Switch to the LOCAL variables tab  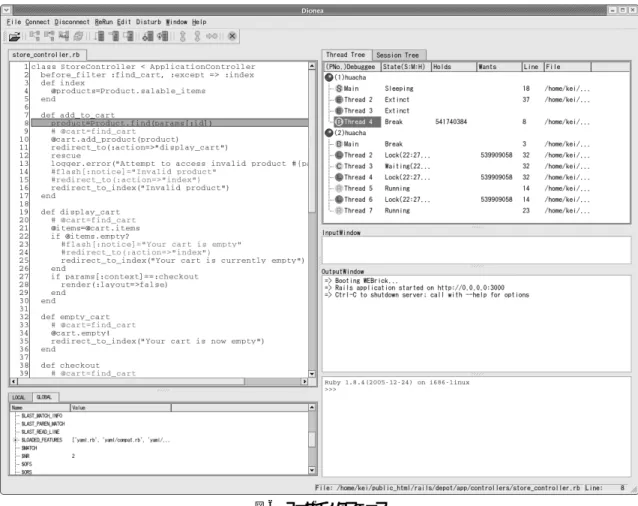pyautogui.click(x=19, y=397)
